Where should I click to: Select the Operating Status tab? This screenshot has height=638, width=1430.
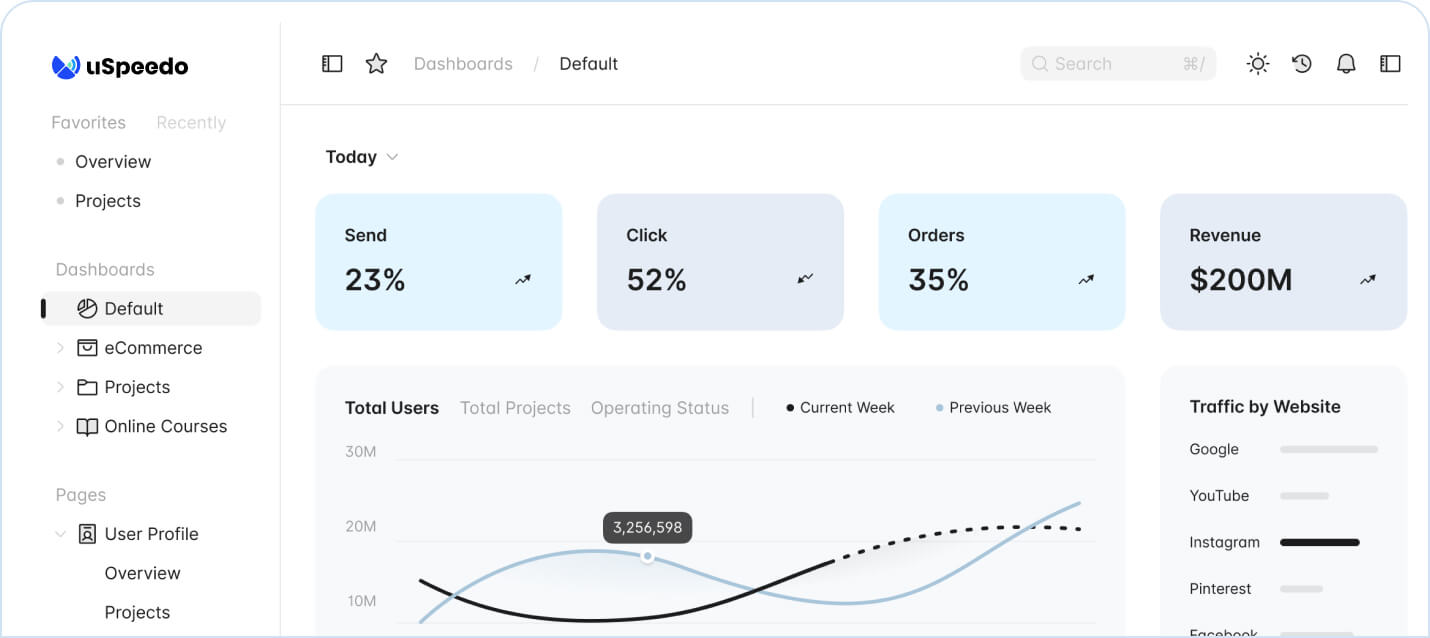tap(659, 408)
